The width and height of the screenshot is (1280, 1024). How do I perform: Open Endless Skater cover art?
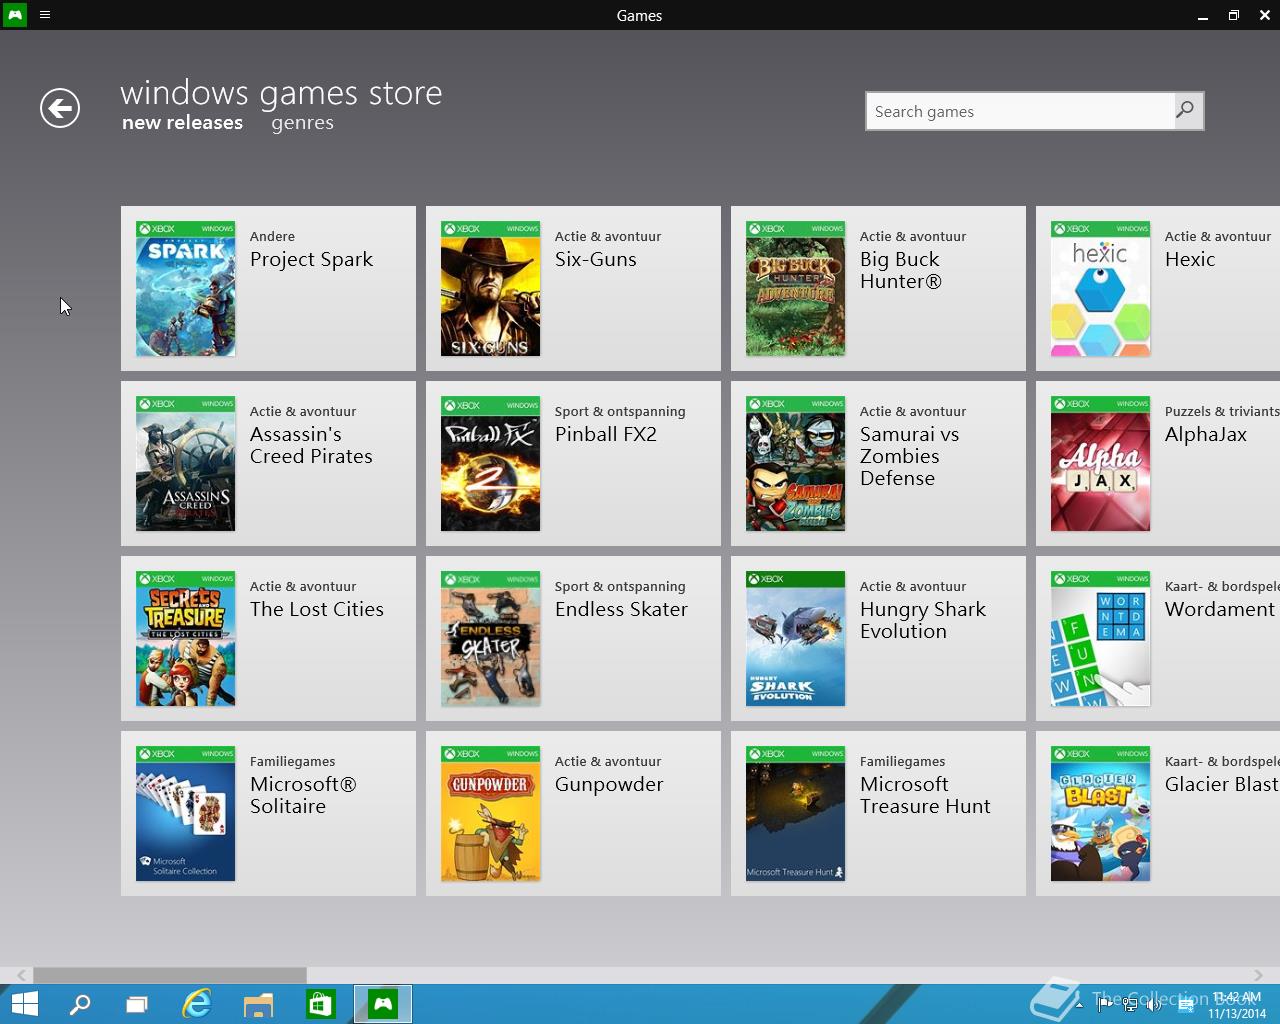pyautogui.click(x=491, y=639)
